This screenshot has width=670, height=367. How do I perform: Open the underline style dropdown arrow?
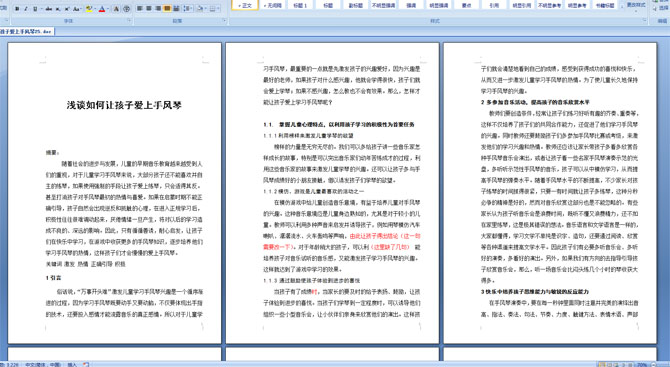[x=41, y=9]
